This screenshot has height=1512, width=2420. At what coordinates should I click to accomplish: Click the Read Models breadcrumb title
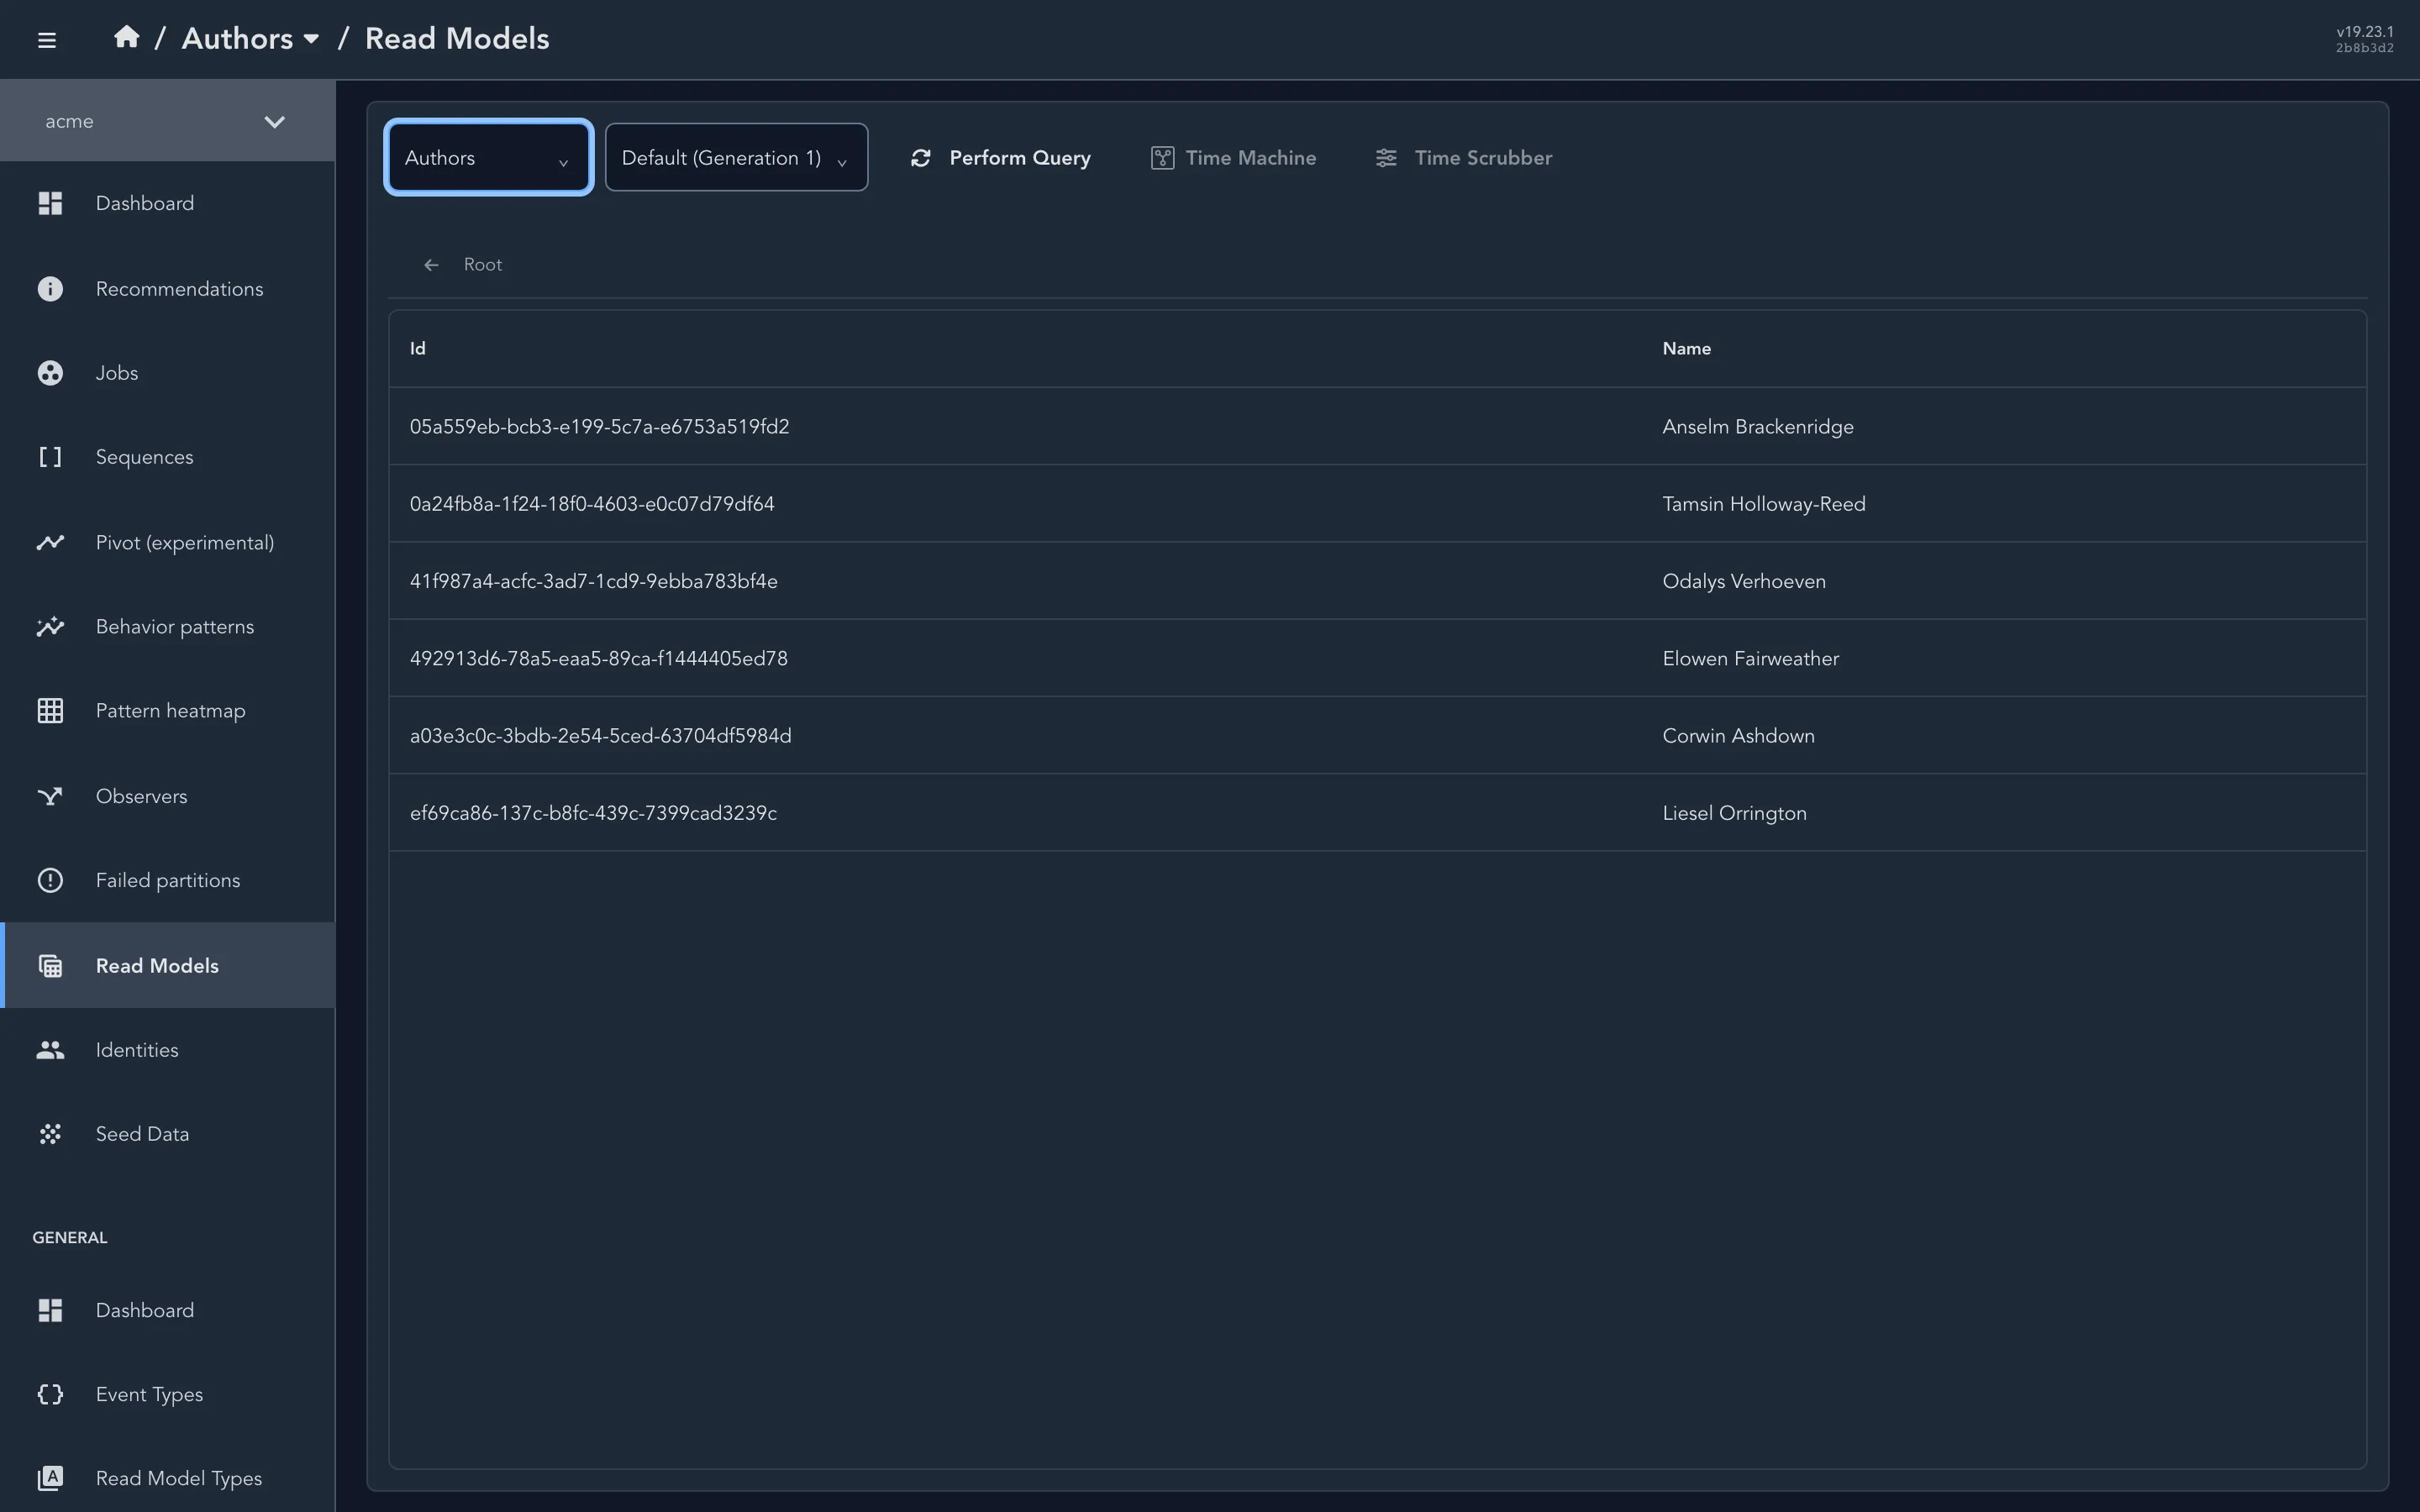[x=457, y=38]
